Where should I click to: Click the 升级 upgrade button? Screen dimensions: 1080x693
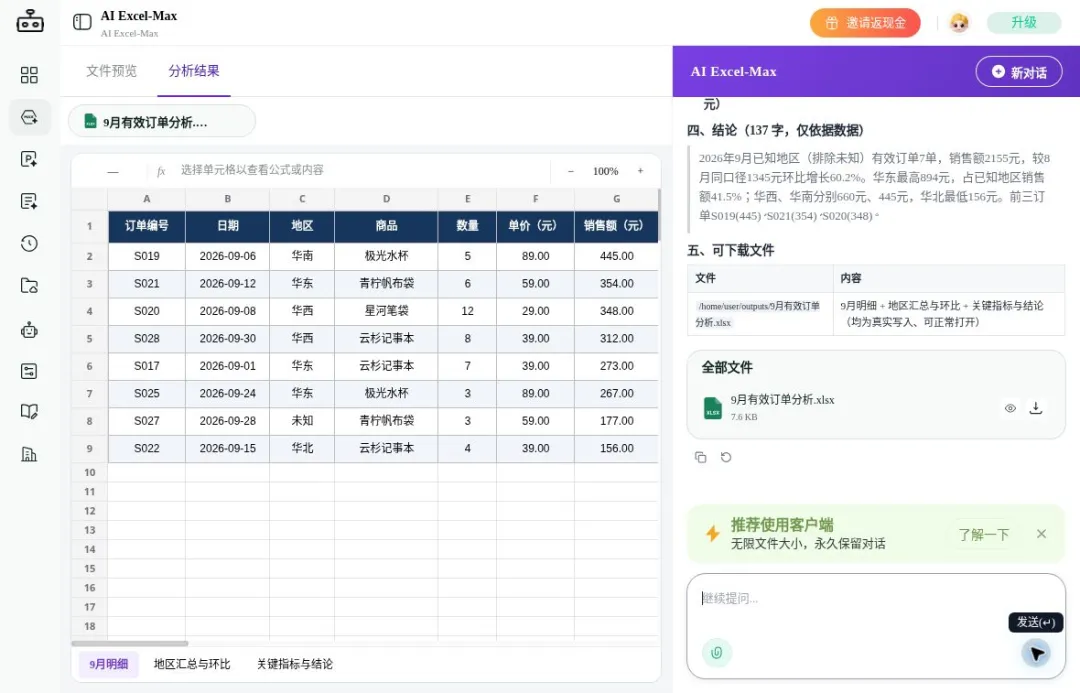pos(1024,23)
